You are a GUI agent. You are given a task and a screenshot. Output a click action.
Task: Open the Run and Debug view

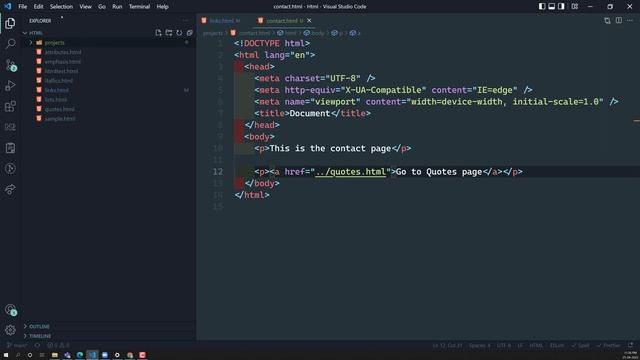(x=10, y=86)
